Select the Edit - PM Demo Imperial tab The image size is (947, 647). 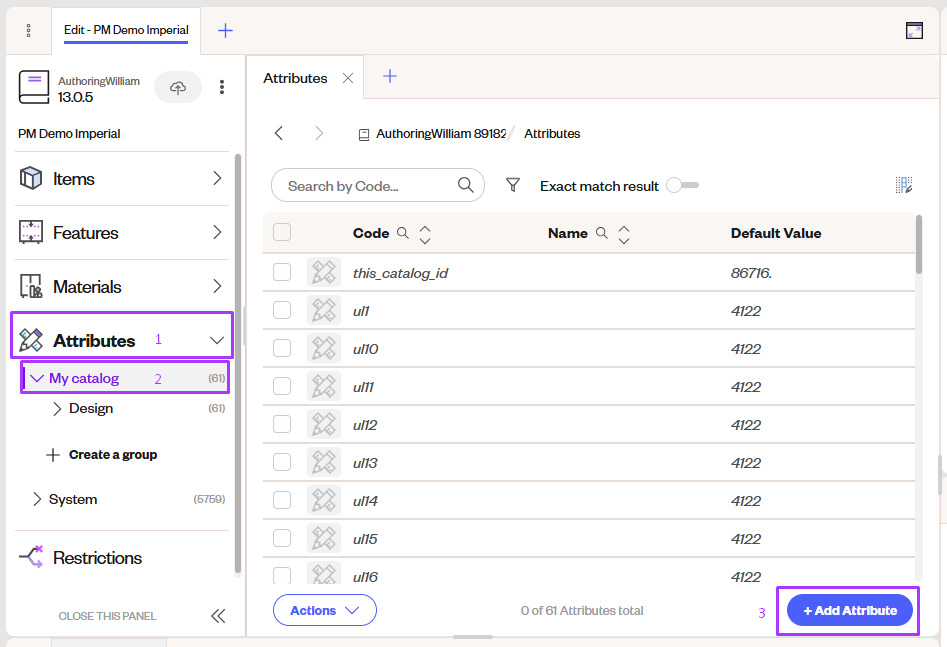point(126,30)
